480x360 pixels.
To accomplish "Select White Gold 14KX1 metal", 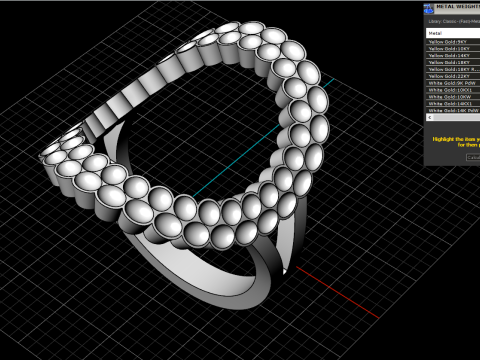I will coord(453,104).
